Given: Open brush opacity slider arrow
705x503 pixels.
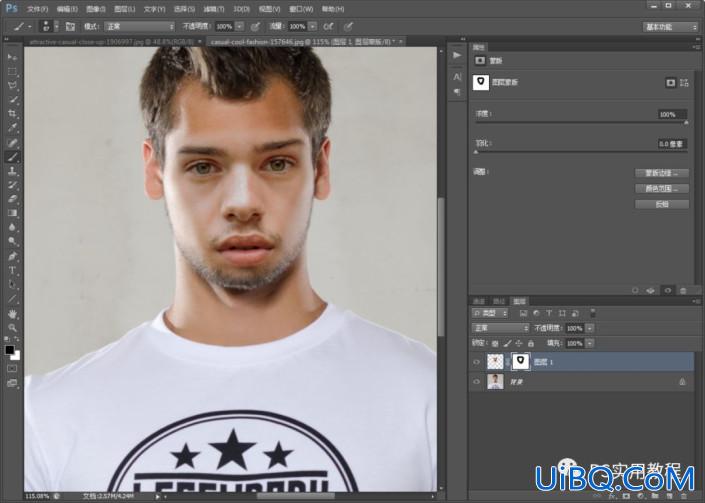Looking at the screenshot, I should (x=239, y=27).
